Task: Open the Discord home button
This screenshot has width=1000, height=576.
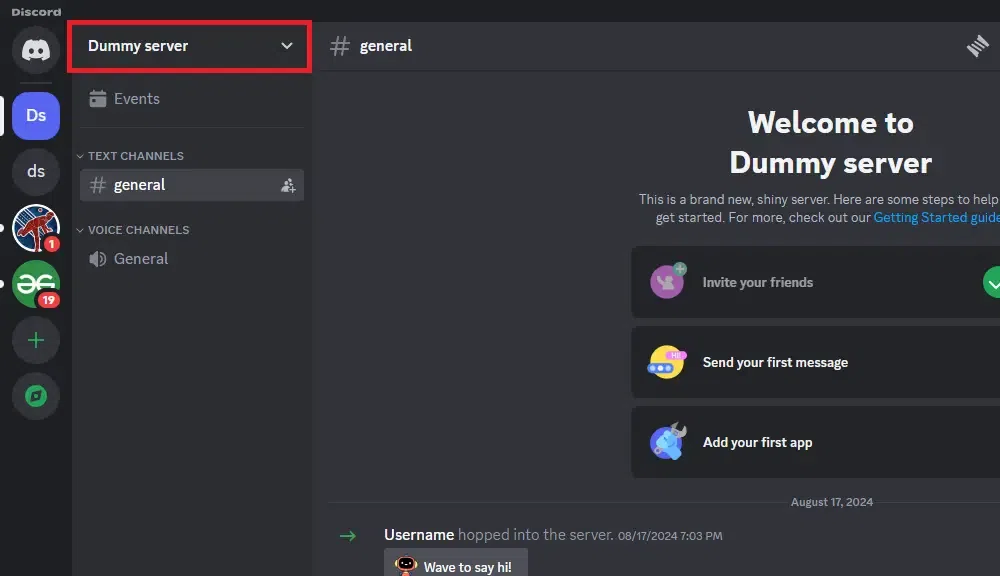Action: 36,50
